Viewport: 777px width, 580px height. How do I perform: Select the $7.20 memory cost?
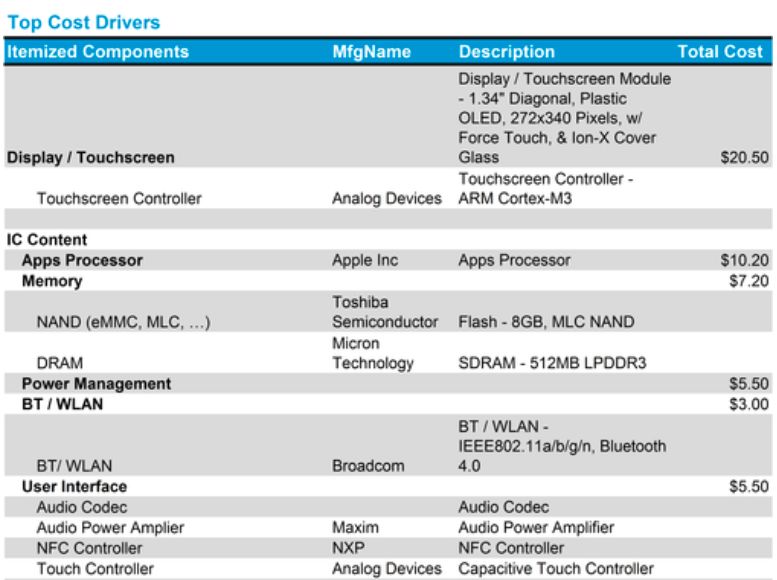coord(749,281)
